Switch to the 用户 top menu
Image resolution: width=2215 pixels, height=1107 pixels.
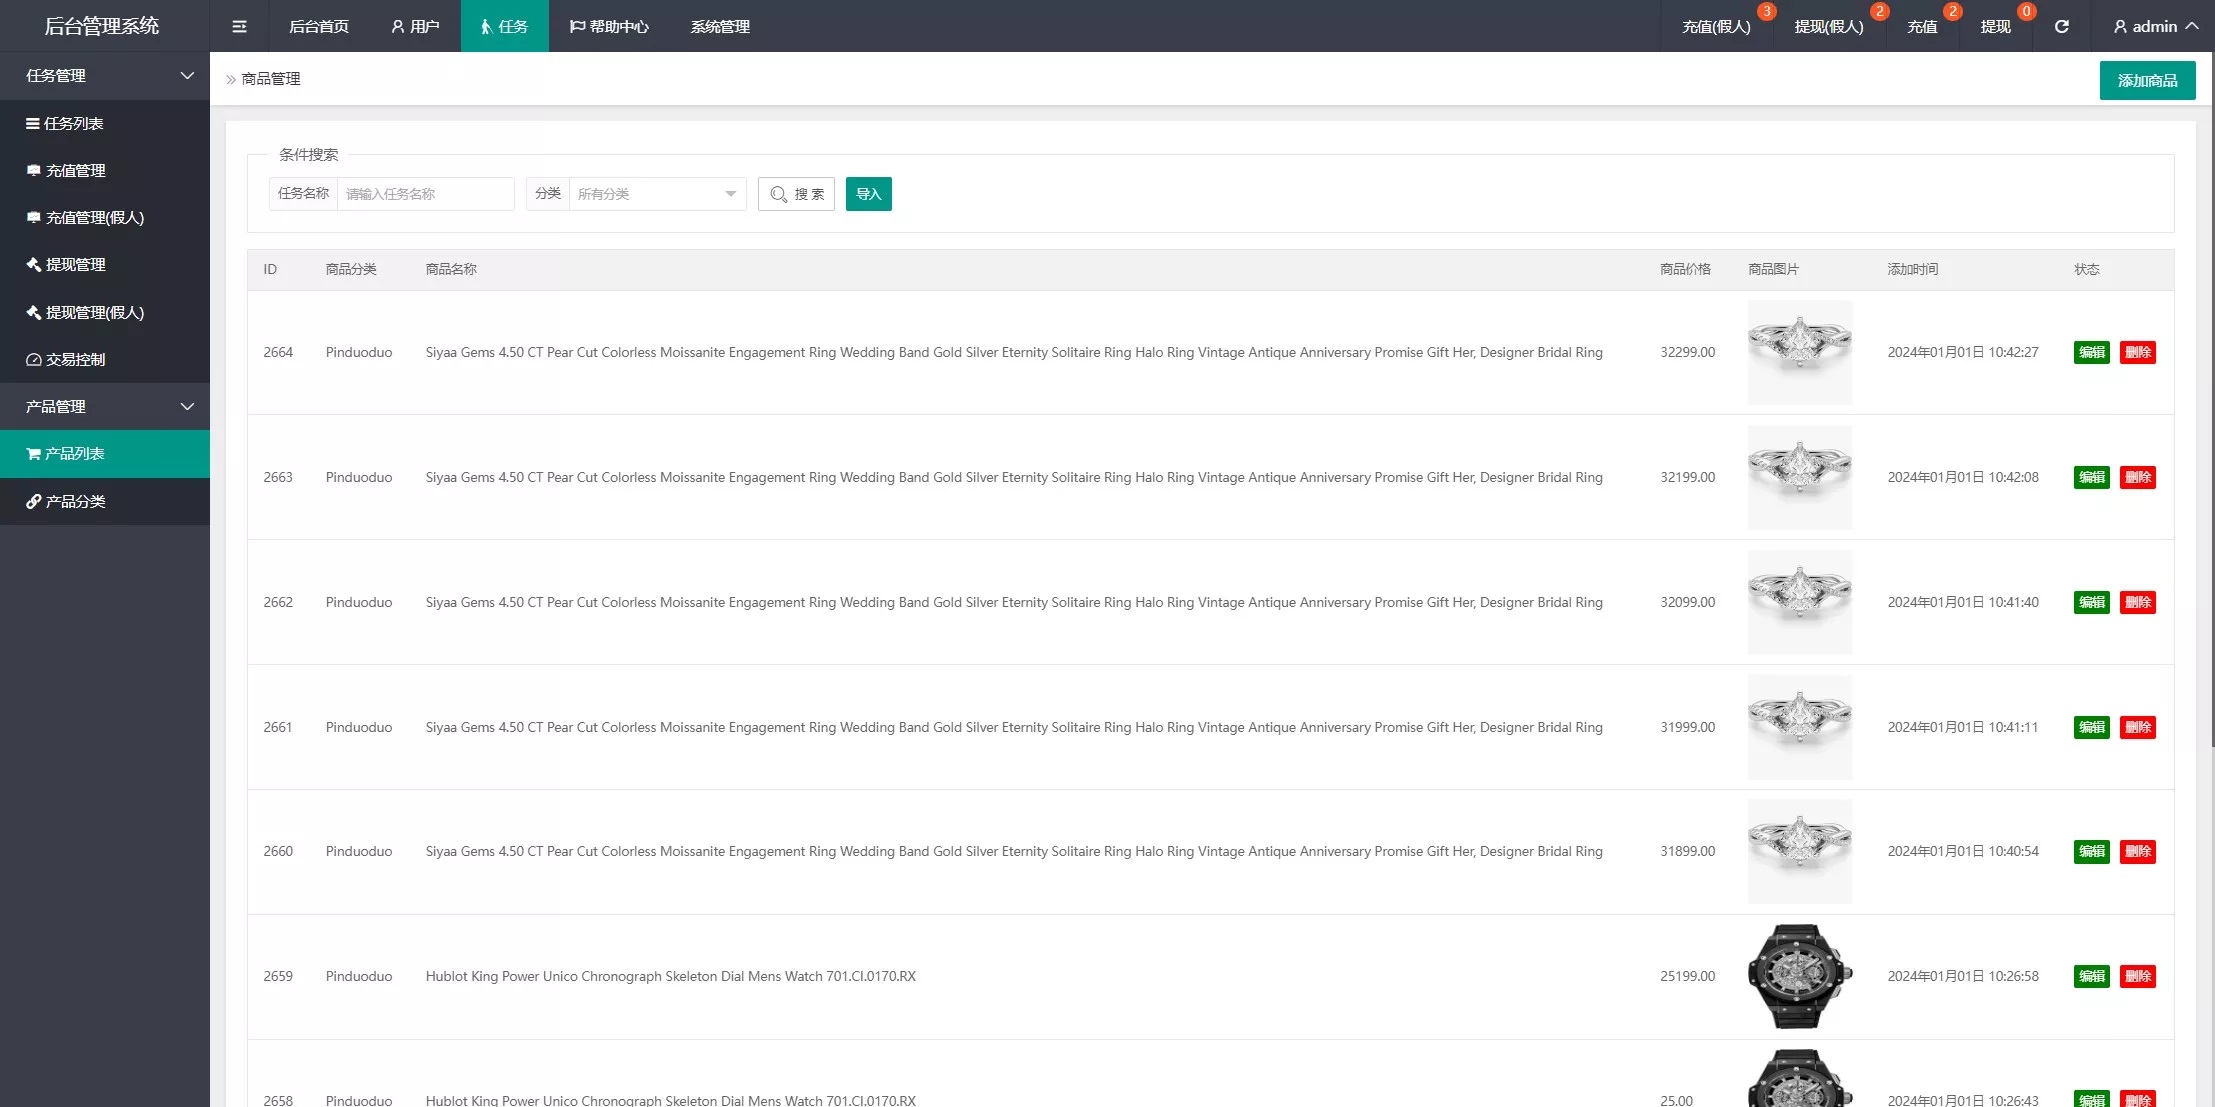tap(415, 27)
